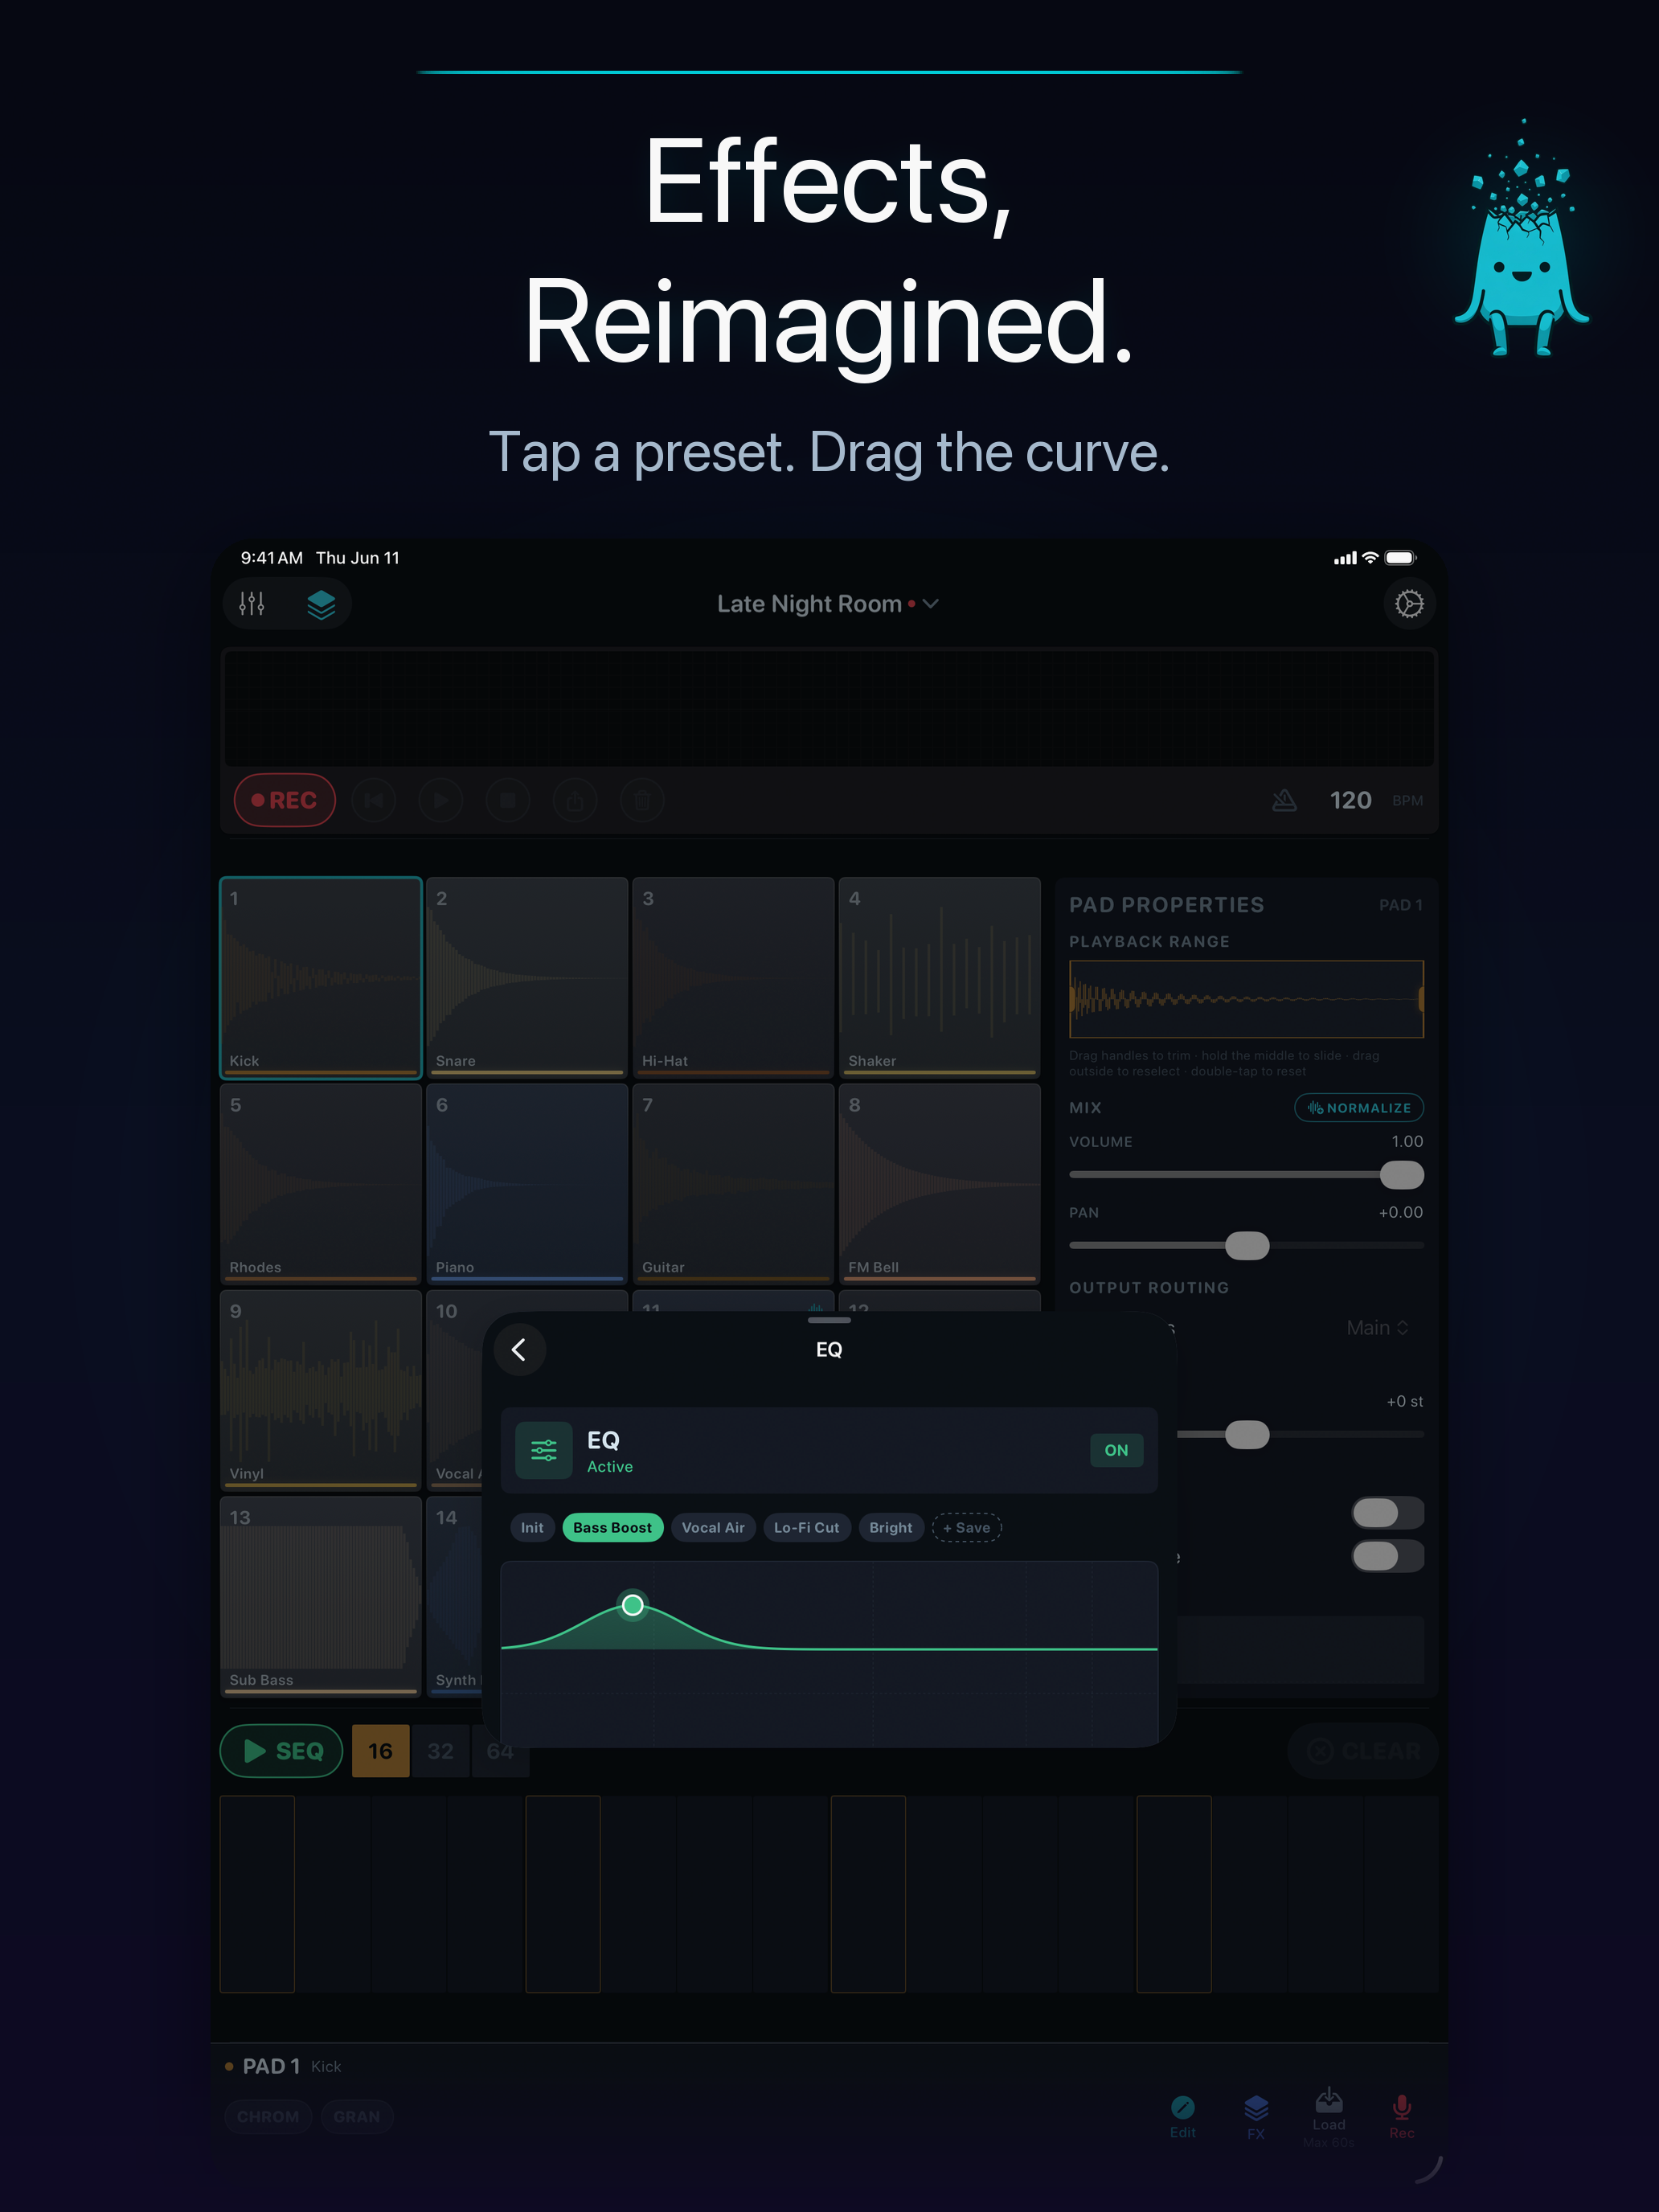Tap the Rhodes pad 5
Viewport: 1659px width, 2212px height.
pos(321,1184)
